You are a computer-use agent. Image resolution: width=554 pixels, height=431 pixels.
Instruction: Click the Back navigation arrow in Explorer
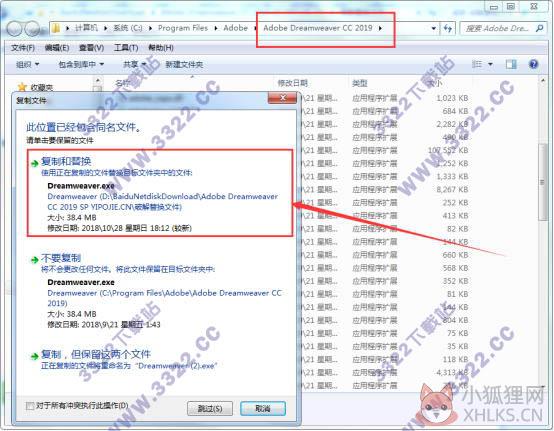pyautogui.click(x=14, y=29)
